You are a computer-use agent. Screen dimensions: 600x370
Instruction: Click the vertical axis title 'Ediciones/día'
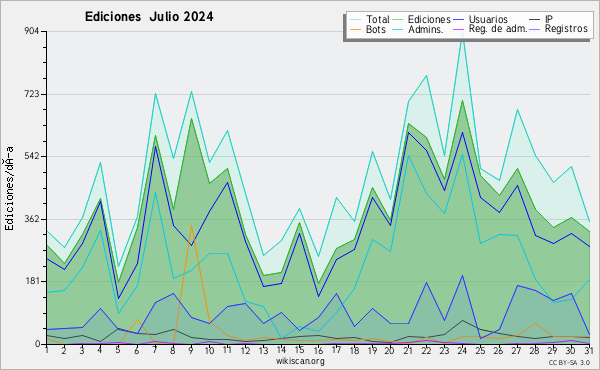(x=9, y=189)
